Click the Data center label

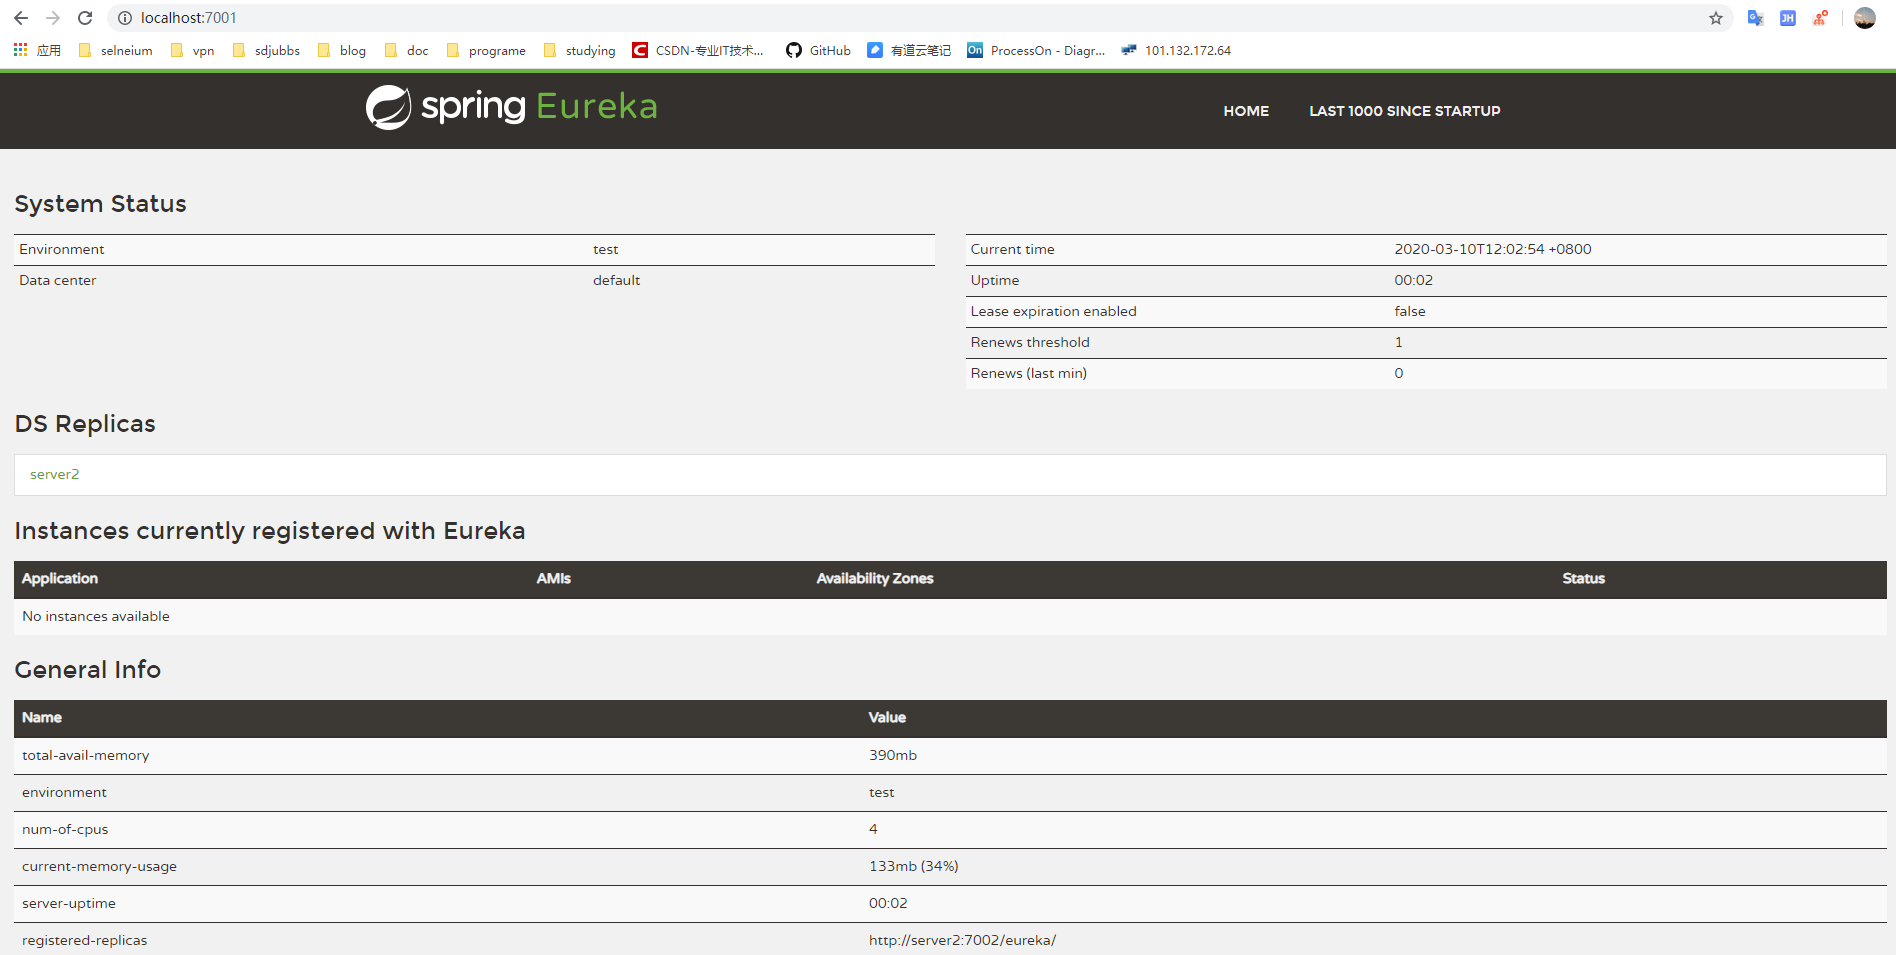coord(58,280)
